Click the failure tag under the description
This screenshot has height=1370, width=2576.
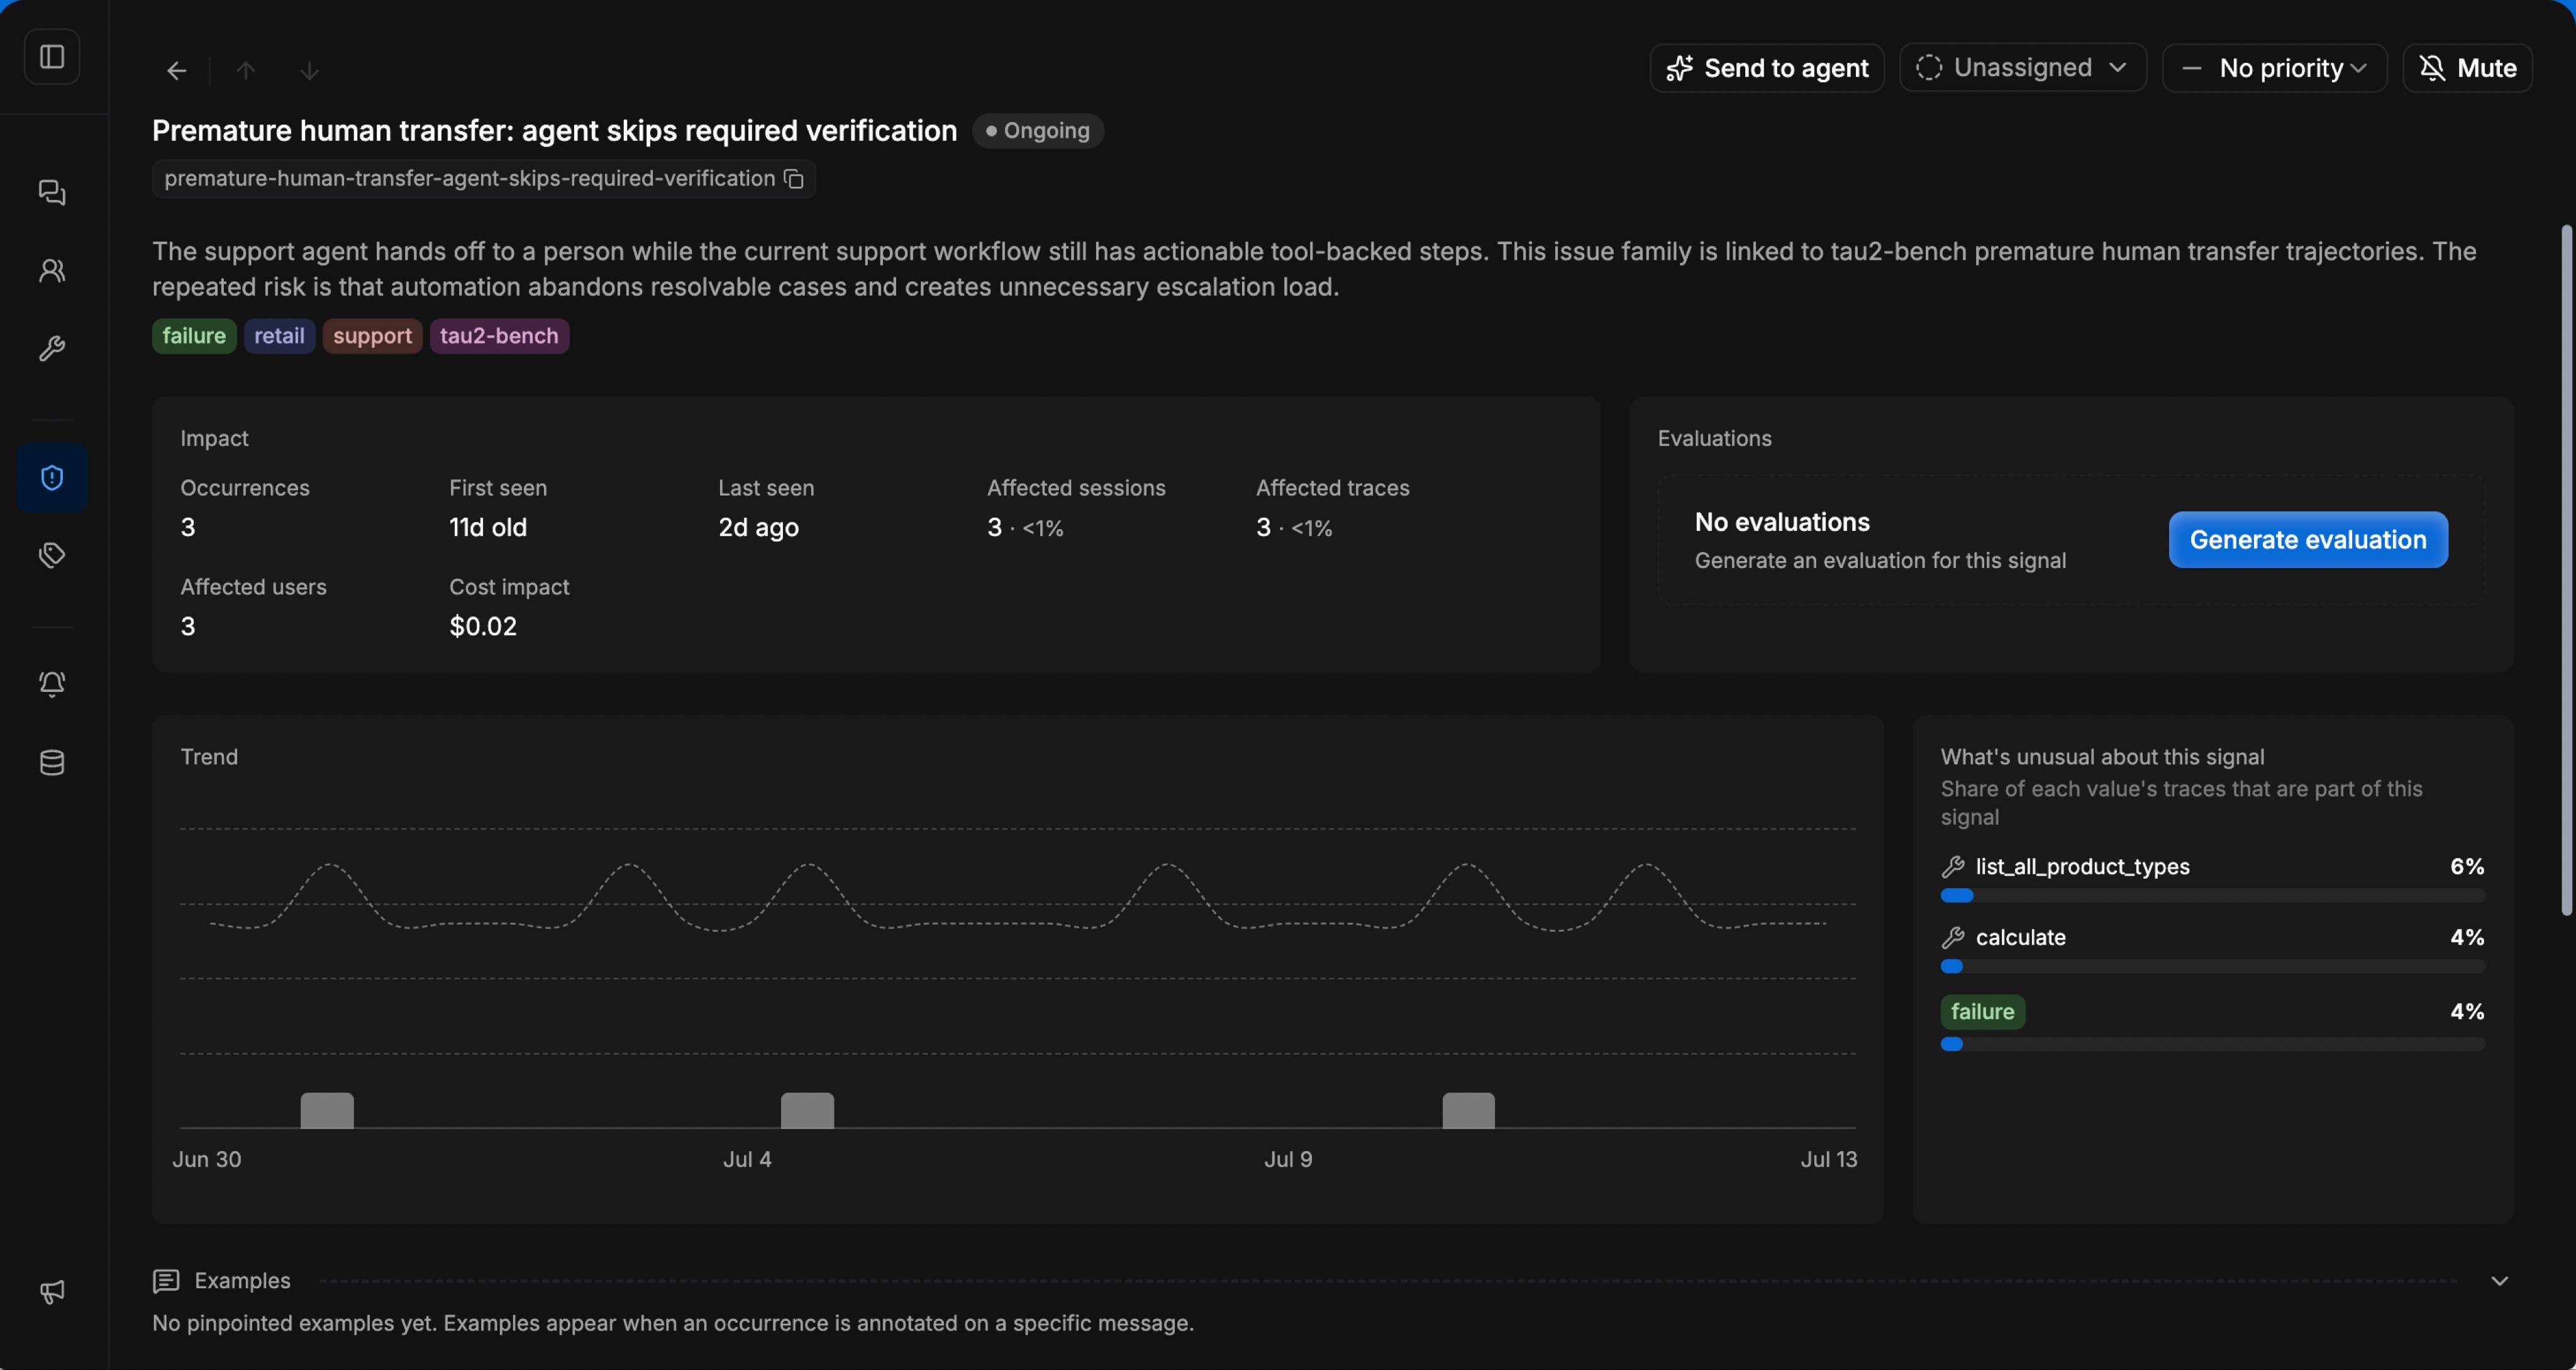pyautogui.click(x=194, y=336)
